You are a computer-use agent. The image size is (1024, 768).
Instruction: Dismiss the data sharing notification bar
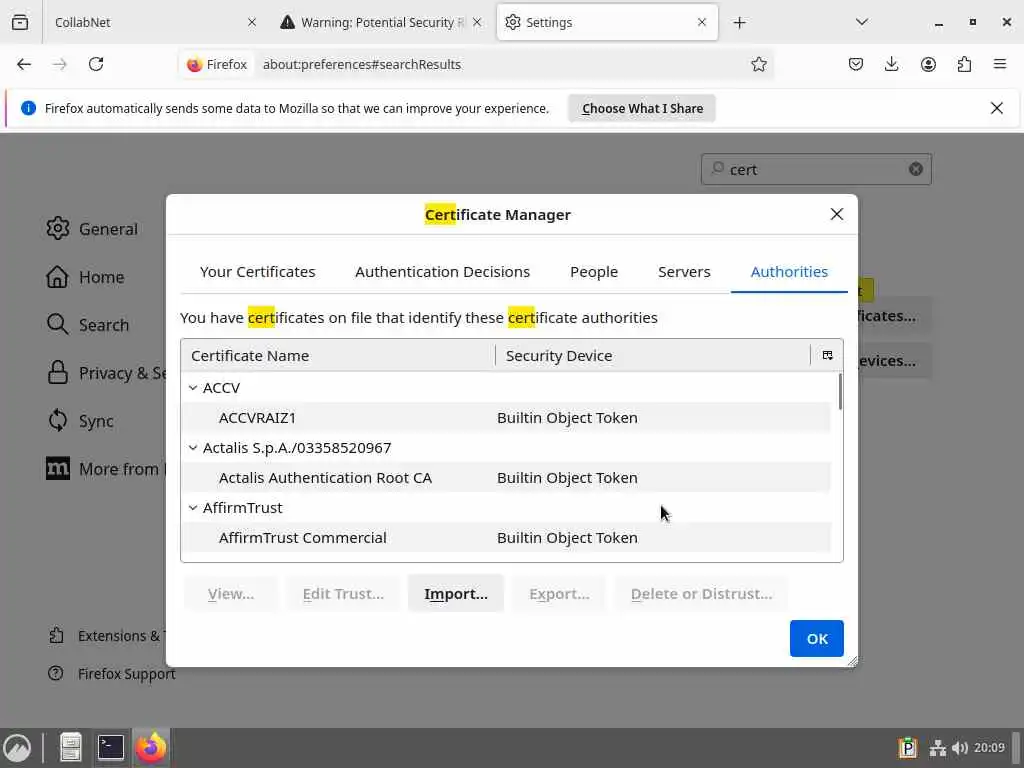[997, 108]
